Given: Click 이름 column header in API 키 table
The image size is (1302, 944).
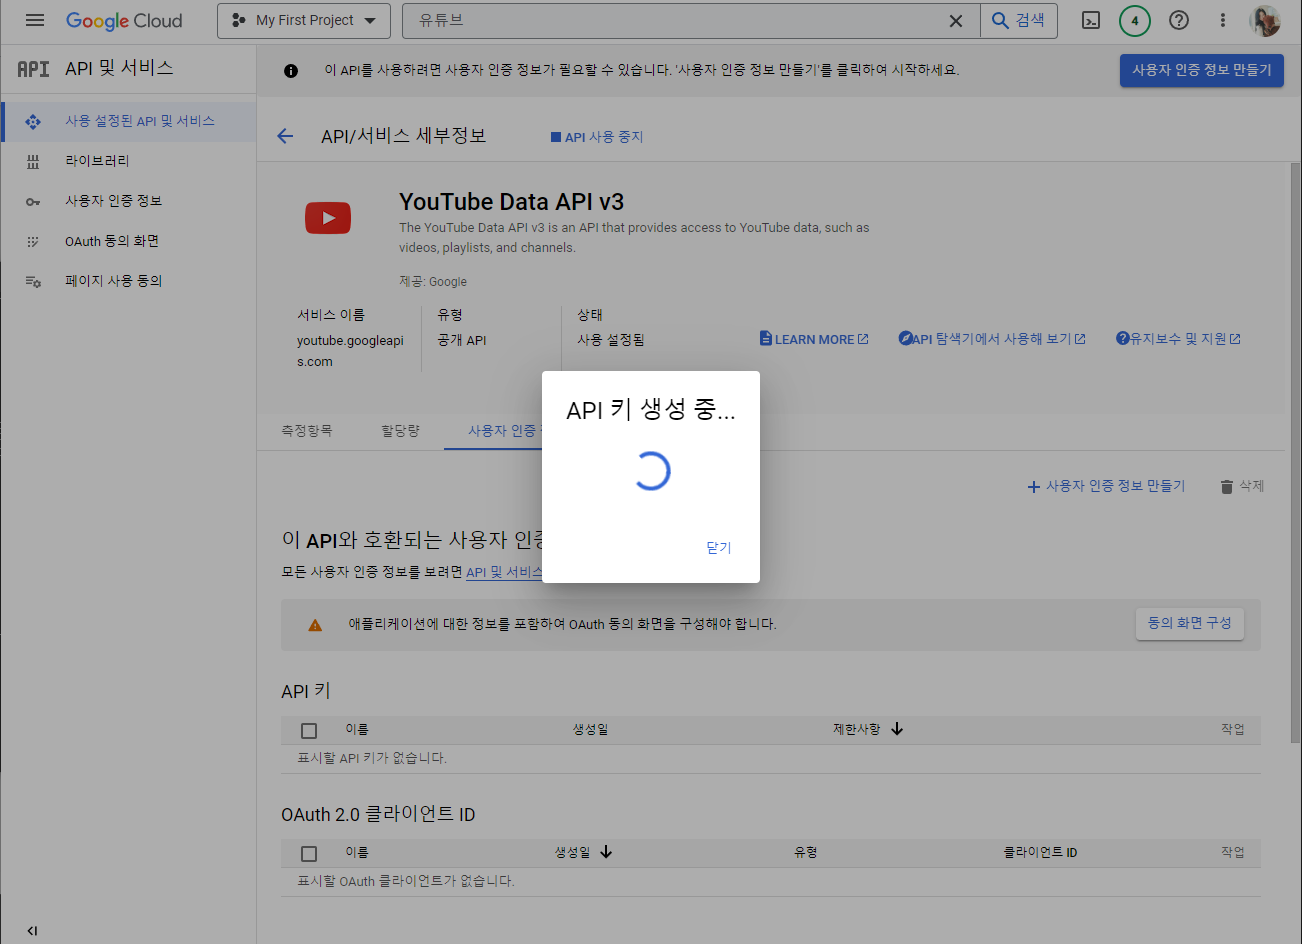Looking at the screenshot, I should click(357, 729).
